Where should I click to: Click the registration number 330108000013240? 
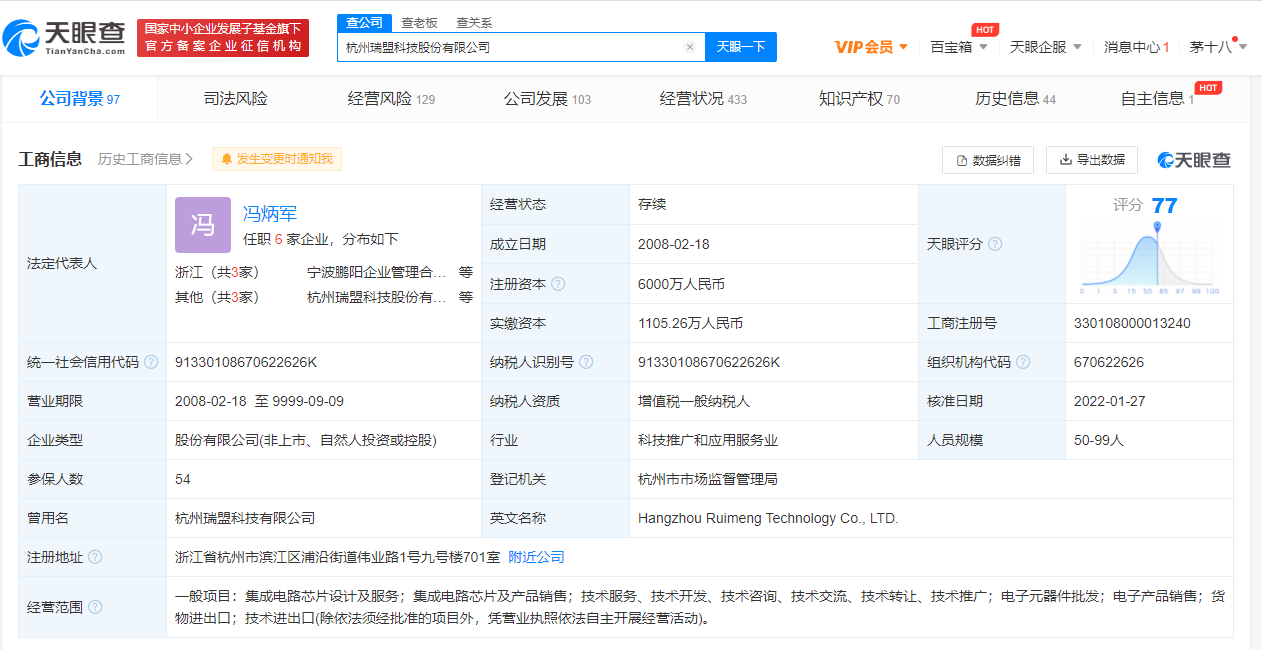click(x=1132, y=323)
